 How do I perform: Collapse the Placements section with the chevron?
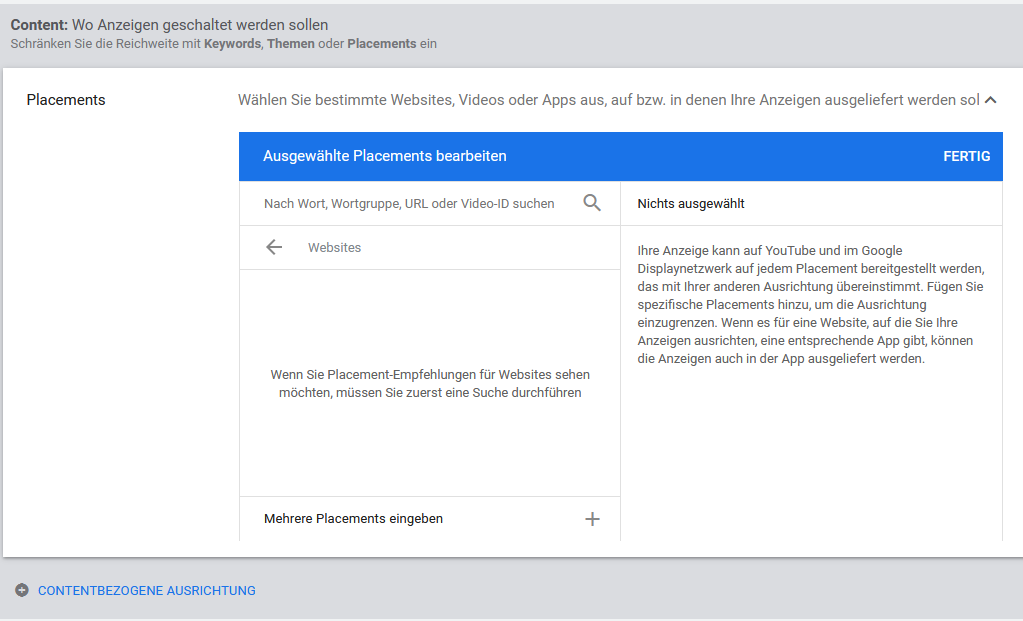point(991,100)
